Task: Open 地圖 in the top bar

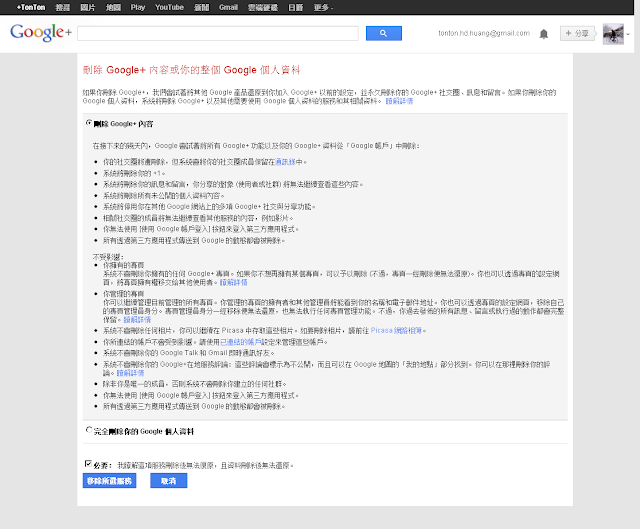Action: pos(113,7)
